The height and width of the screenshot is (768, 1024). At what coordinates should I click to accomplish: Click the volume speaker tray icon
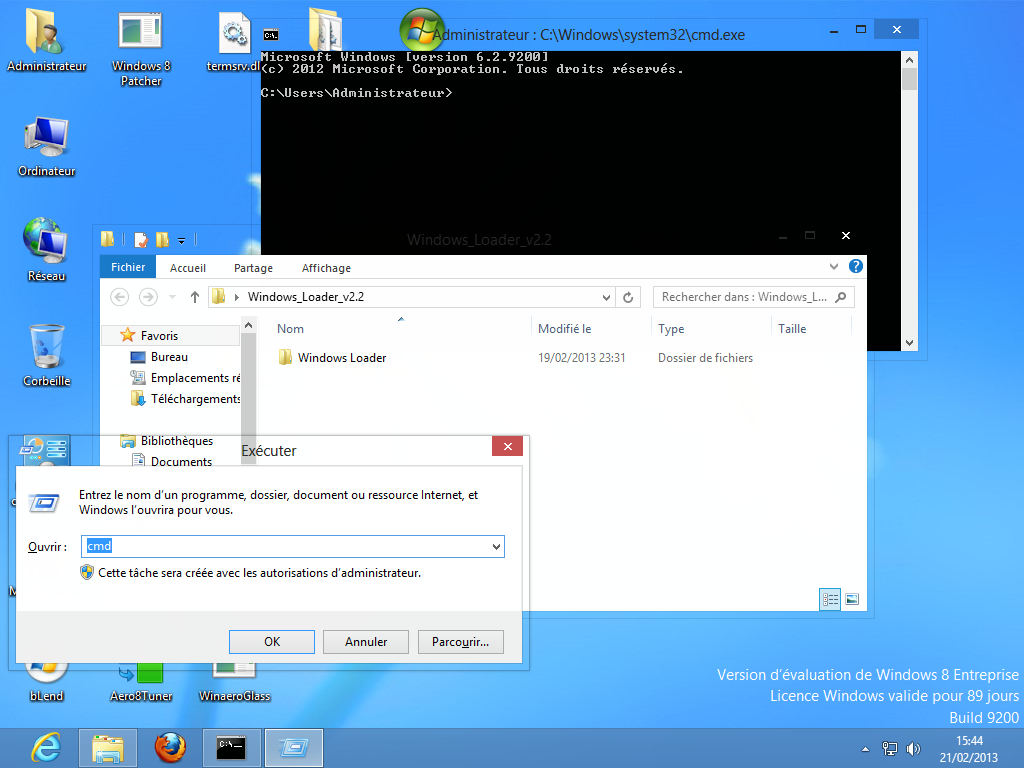(x=914, y=748)
